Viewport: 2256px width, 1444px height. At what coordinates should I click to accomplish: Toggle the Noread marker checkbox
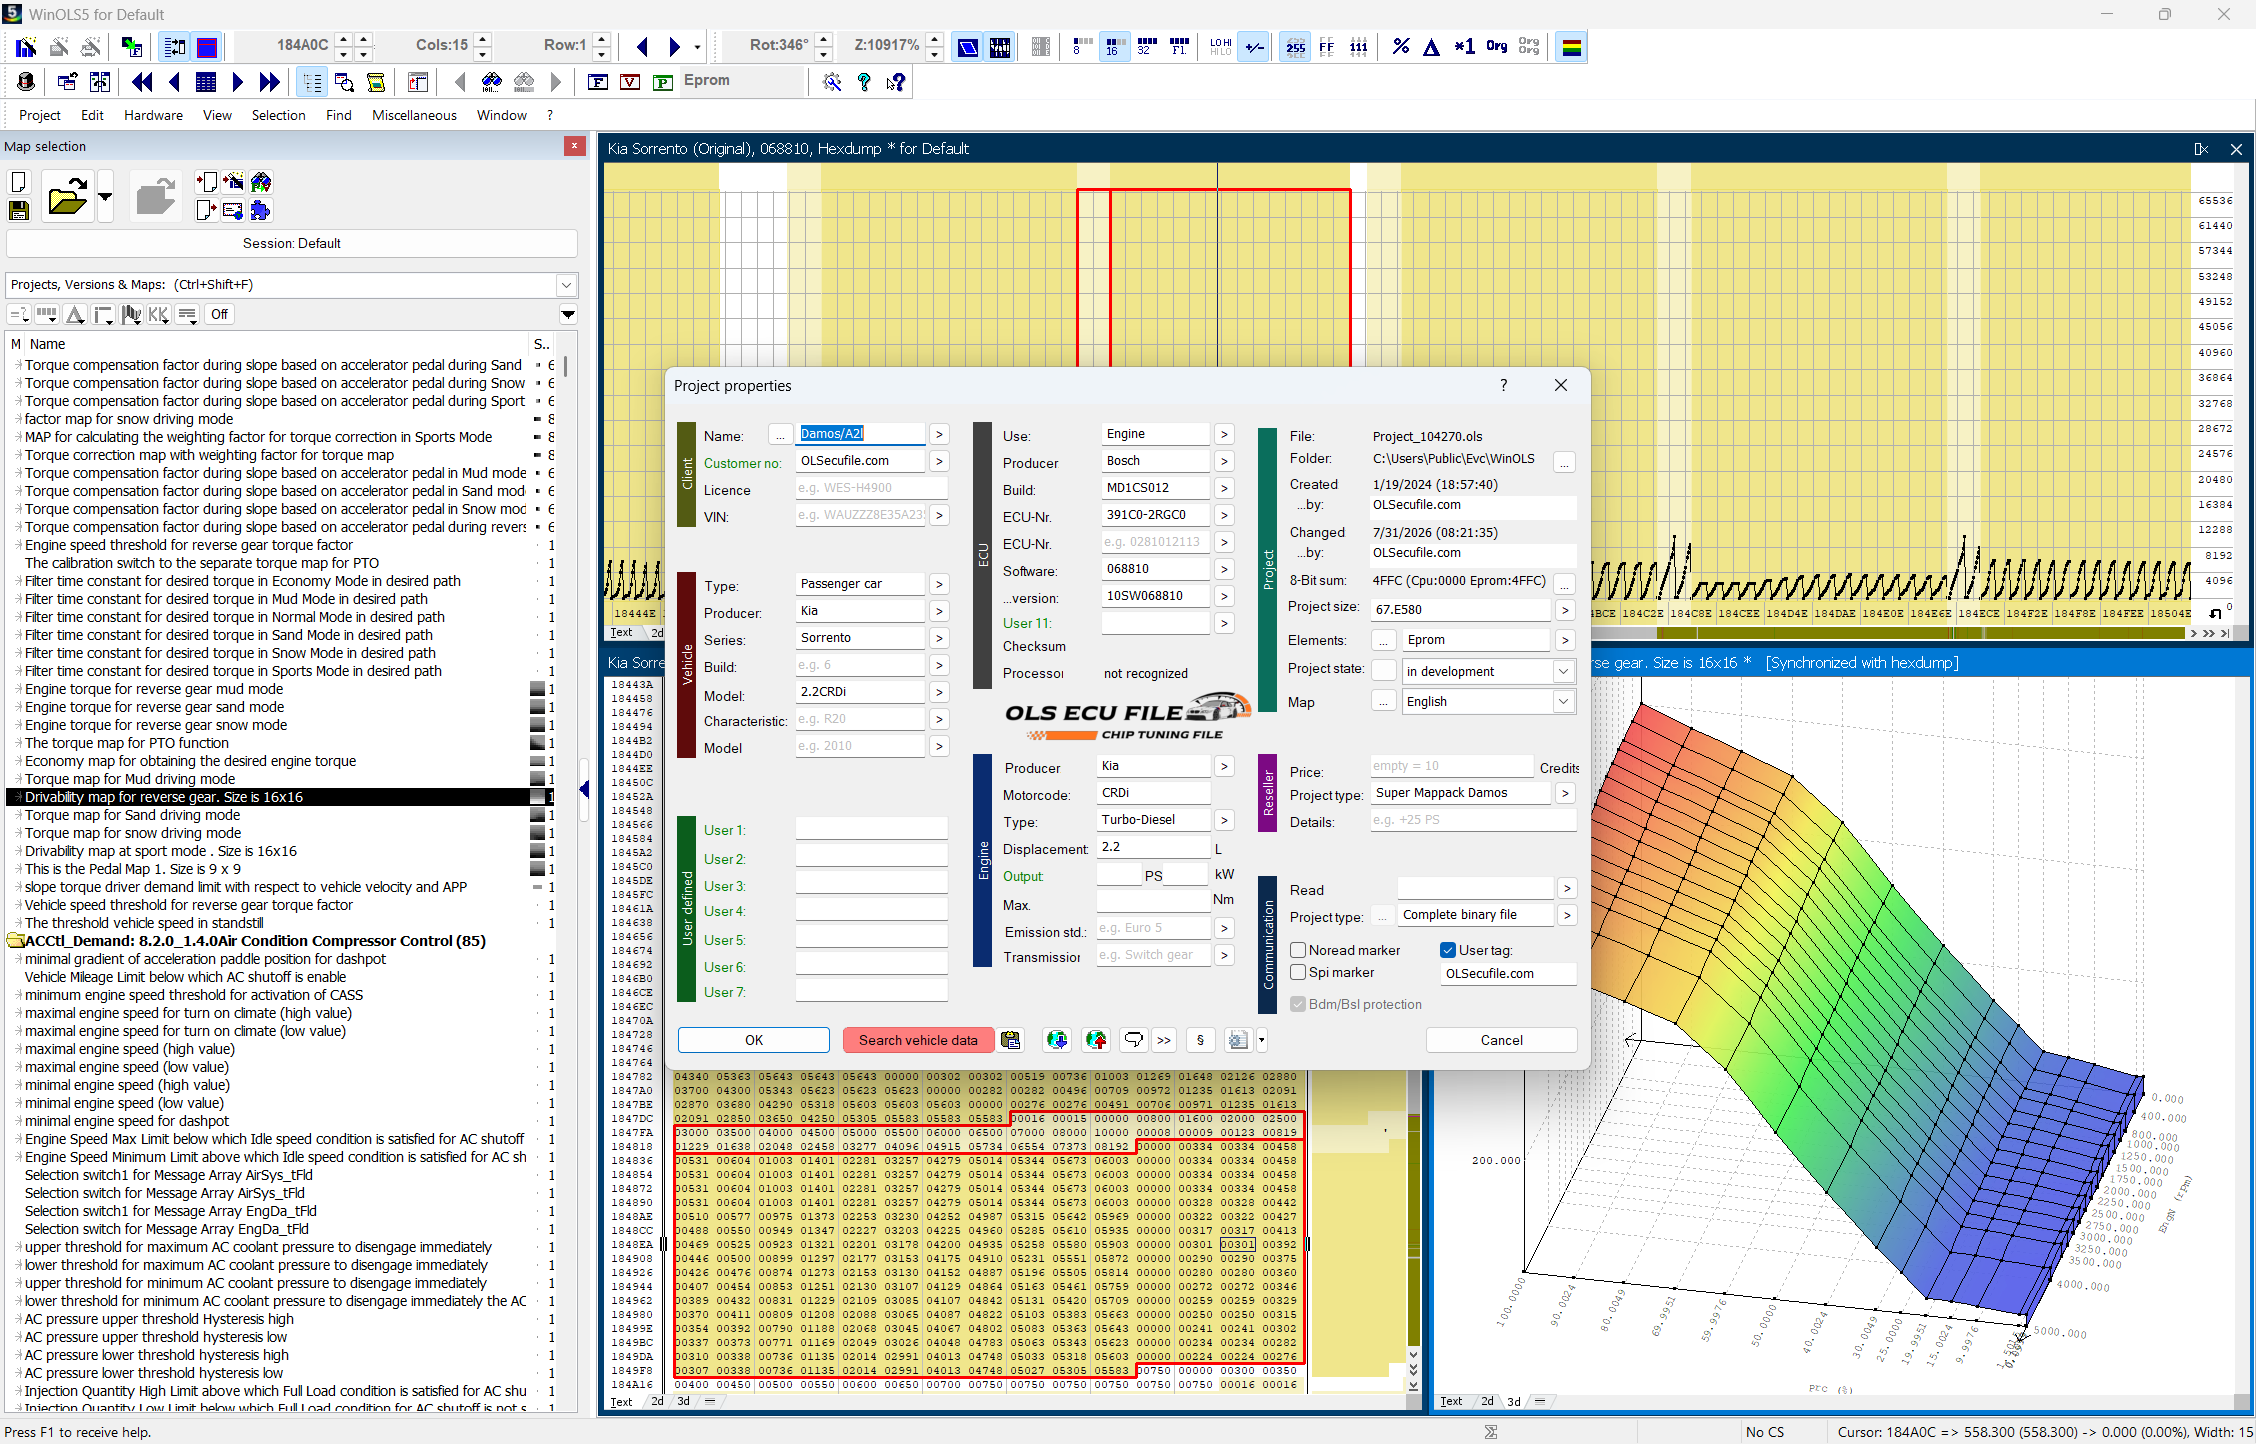pos(1298,950)
